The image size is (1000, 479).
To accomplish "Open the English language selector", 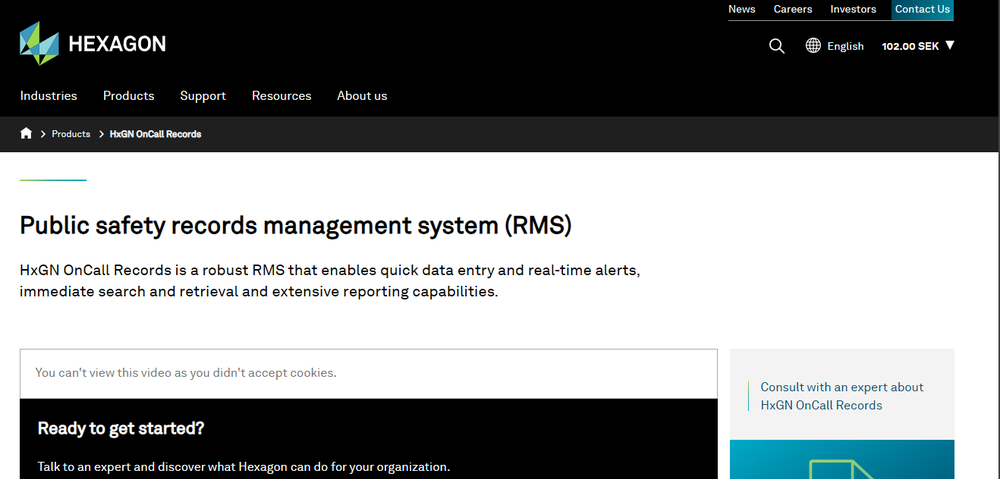I will [845, 46].
